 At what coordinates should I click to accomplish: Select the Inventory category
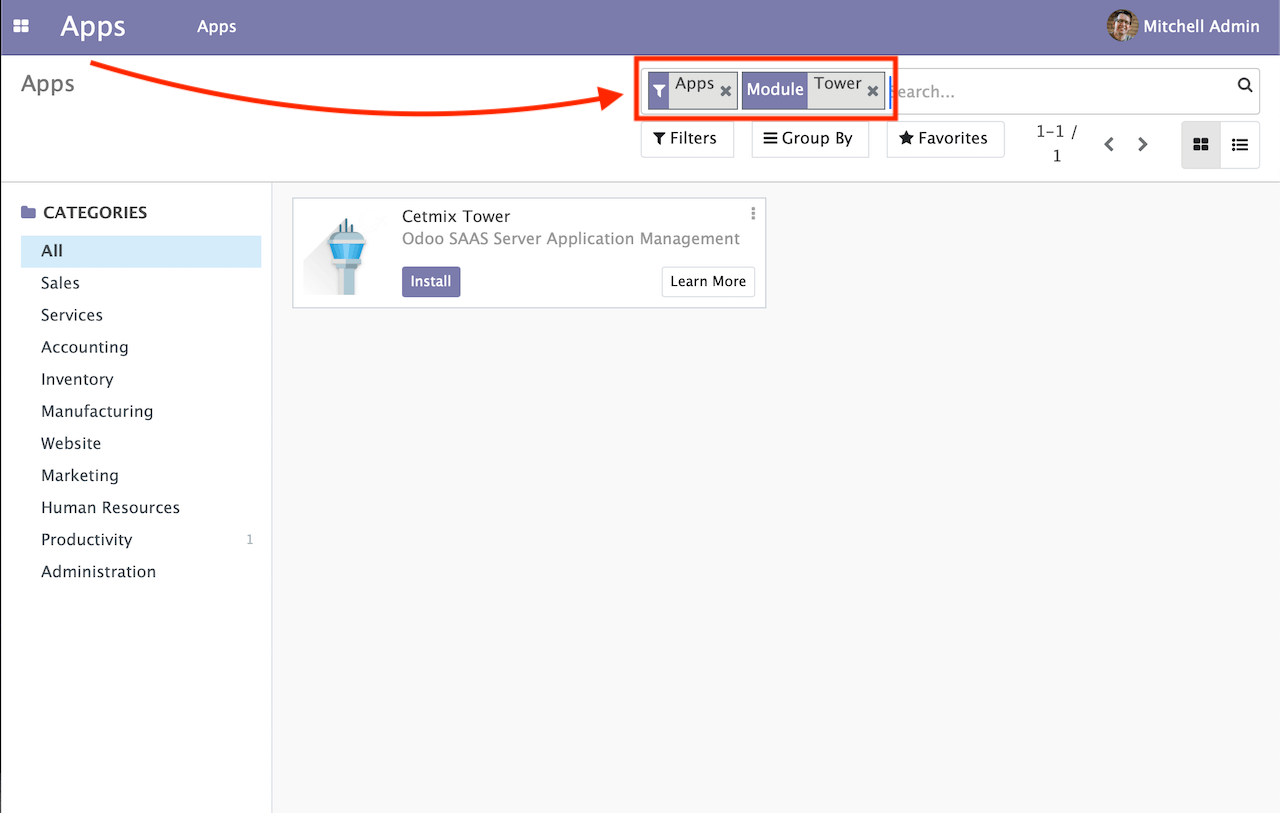[141, 379]
